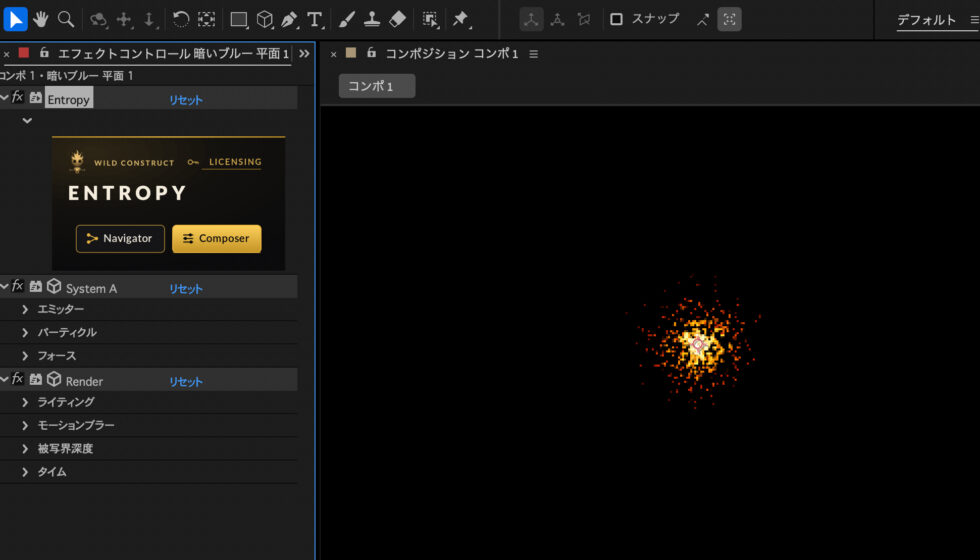
Task: Toggle fx switch for System A effect
Action: point(18,286)
